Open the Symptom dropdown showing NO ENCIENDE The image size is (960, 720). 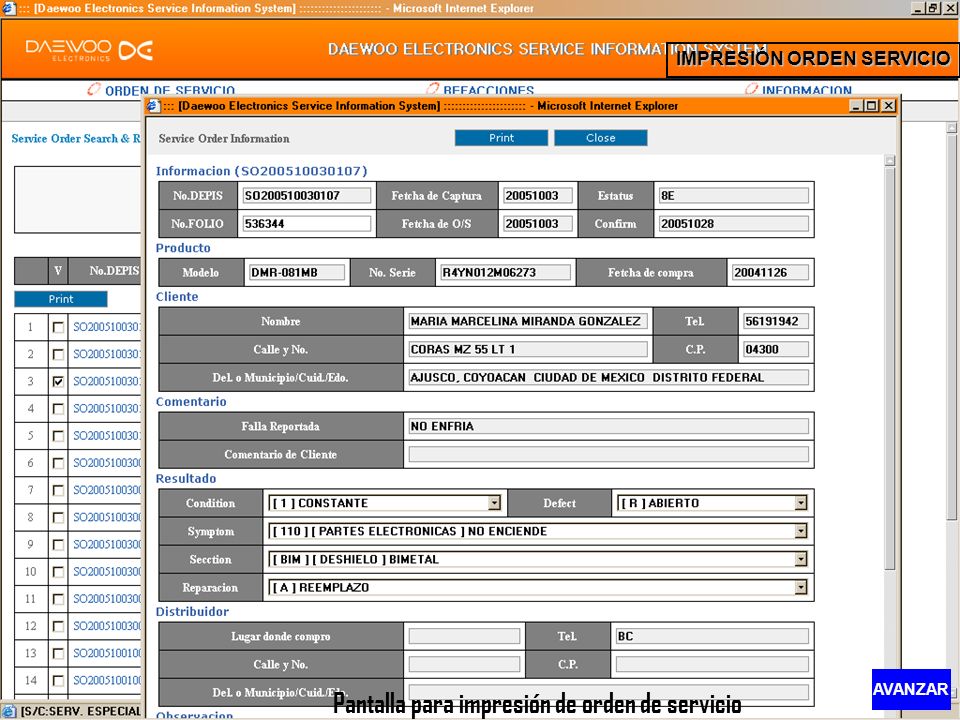[x=538, y=531]
